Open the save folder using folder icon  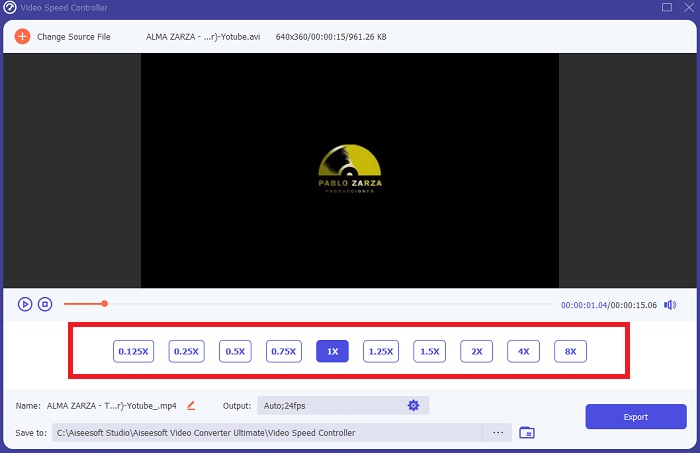point(527,432)
